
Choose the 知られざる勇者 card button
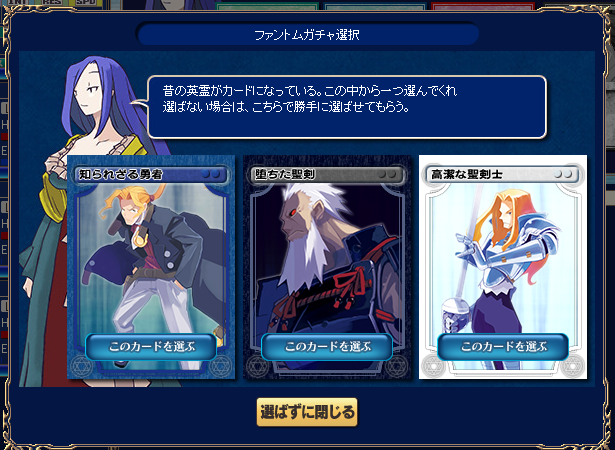(151, 347)
